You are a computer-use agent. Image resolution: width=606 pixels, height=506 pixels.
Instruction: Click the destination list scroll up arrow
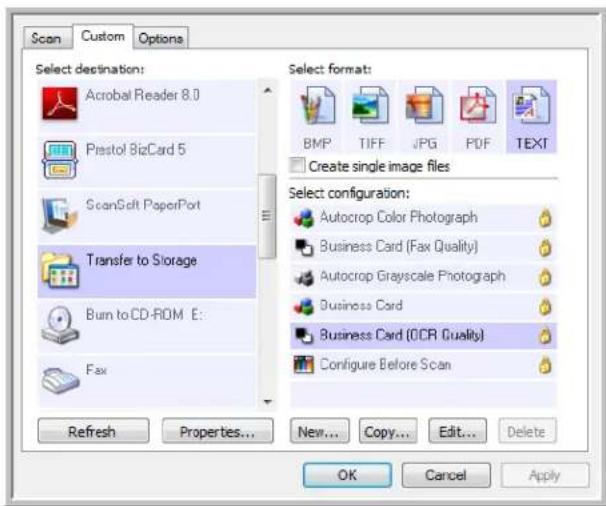267,90
